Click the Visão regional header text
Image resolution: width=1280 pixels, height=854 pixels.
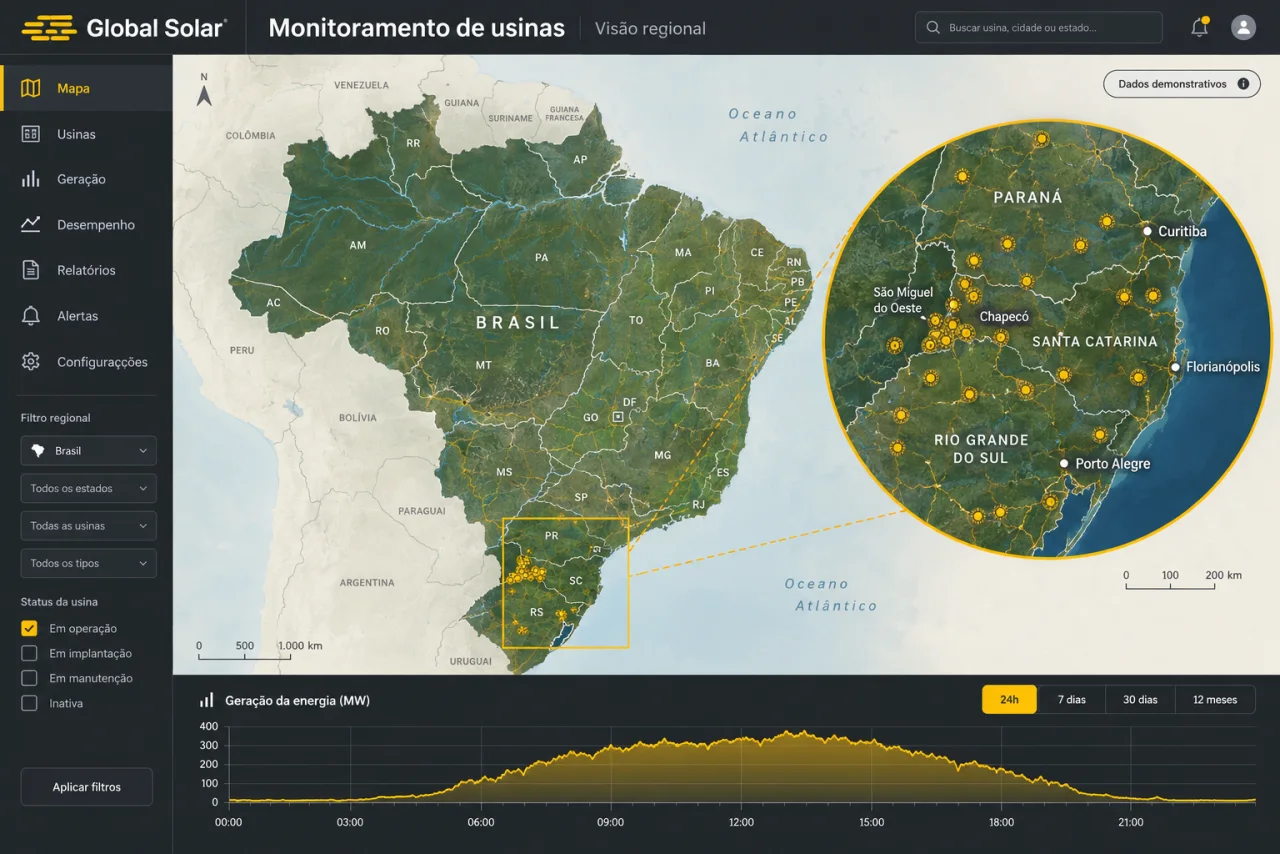650,29
